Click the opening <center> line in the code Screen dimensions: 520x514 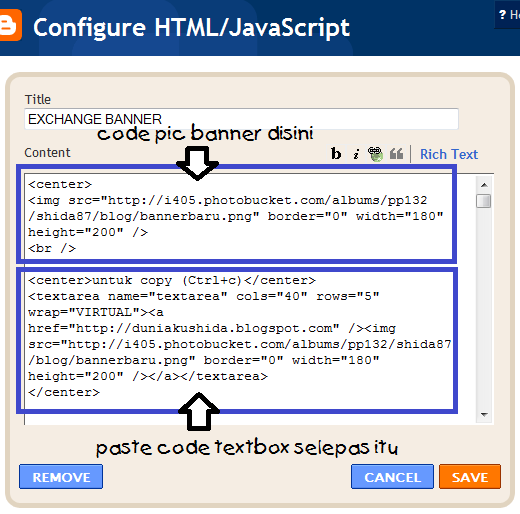[60, 184]
